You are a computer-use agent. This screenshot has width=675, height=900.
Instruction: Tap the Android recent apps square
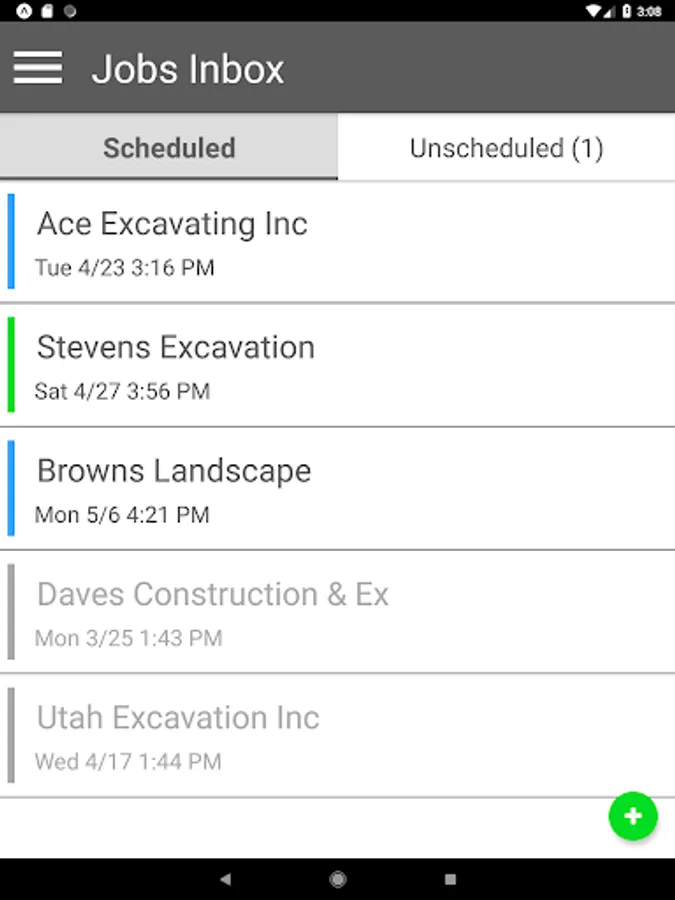pos(451,879)
